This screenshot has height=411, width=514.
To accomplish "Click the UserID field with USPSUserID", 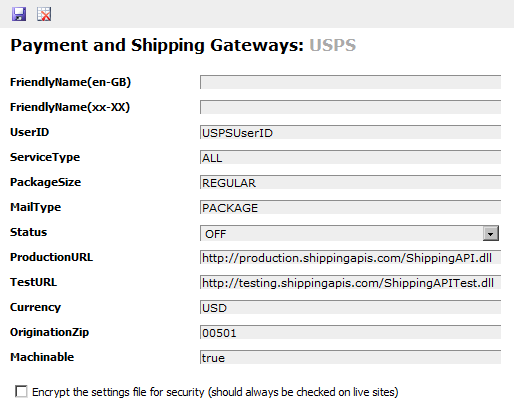I will tap(350, 132).
